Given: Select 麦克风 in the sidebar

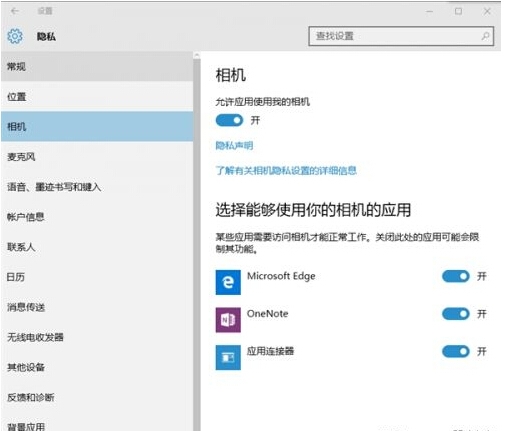Looking at the screenshot, I should (x=97, y=156).
